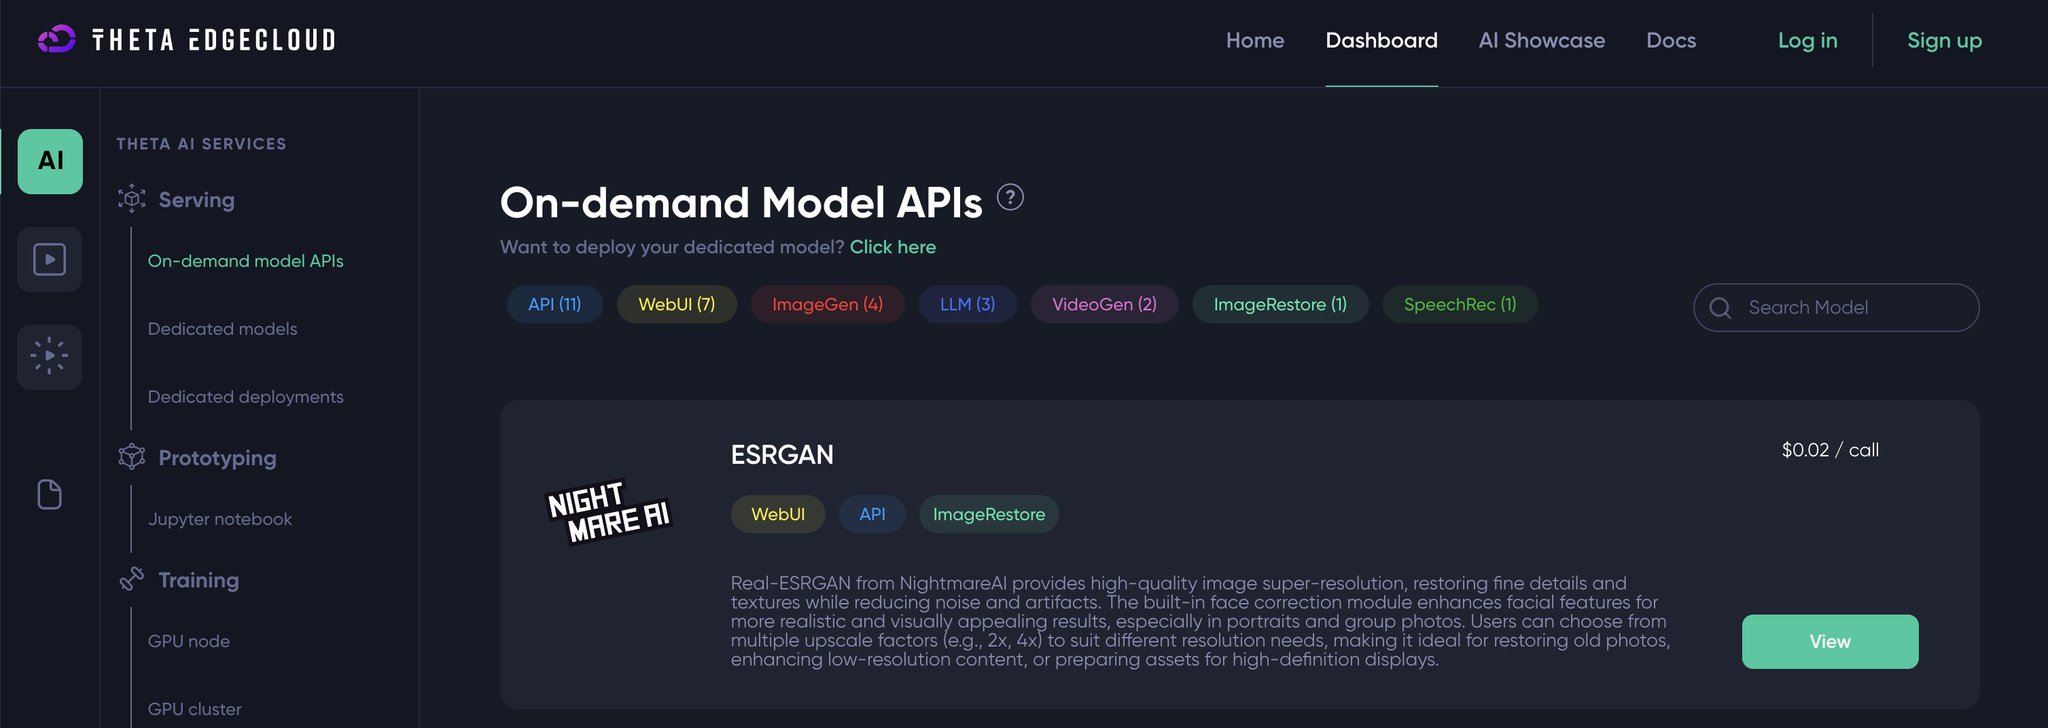Toggle the VideoGen (2) filter chip

tap(1104, 304)
